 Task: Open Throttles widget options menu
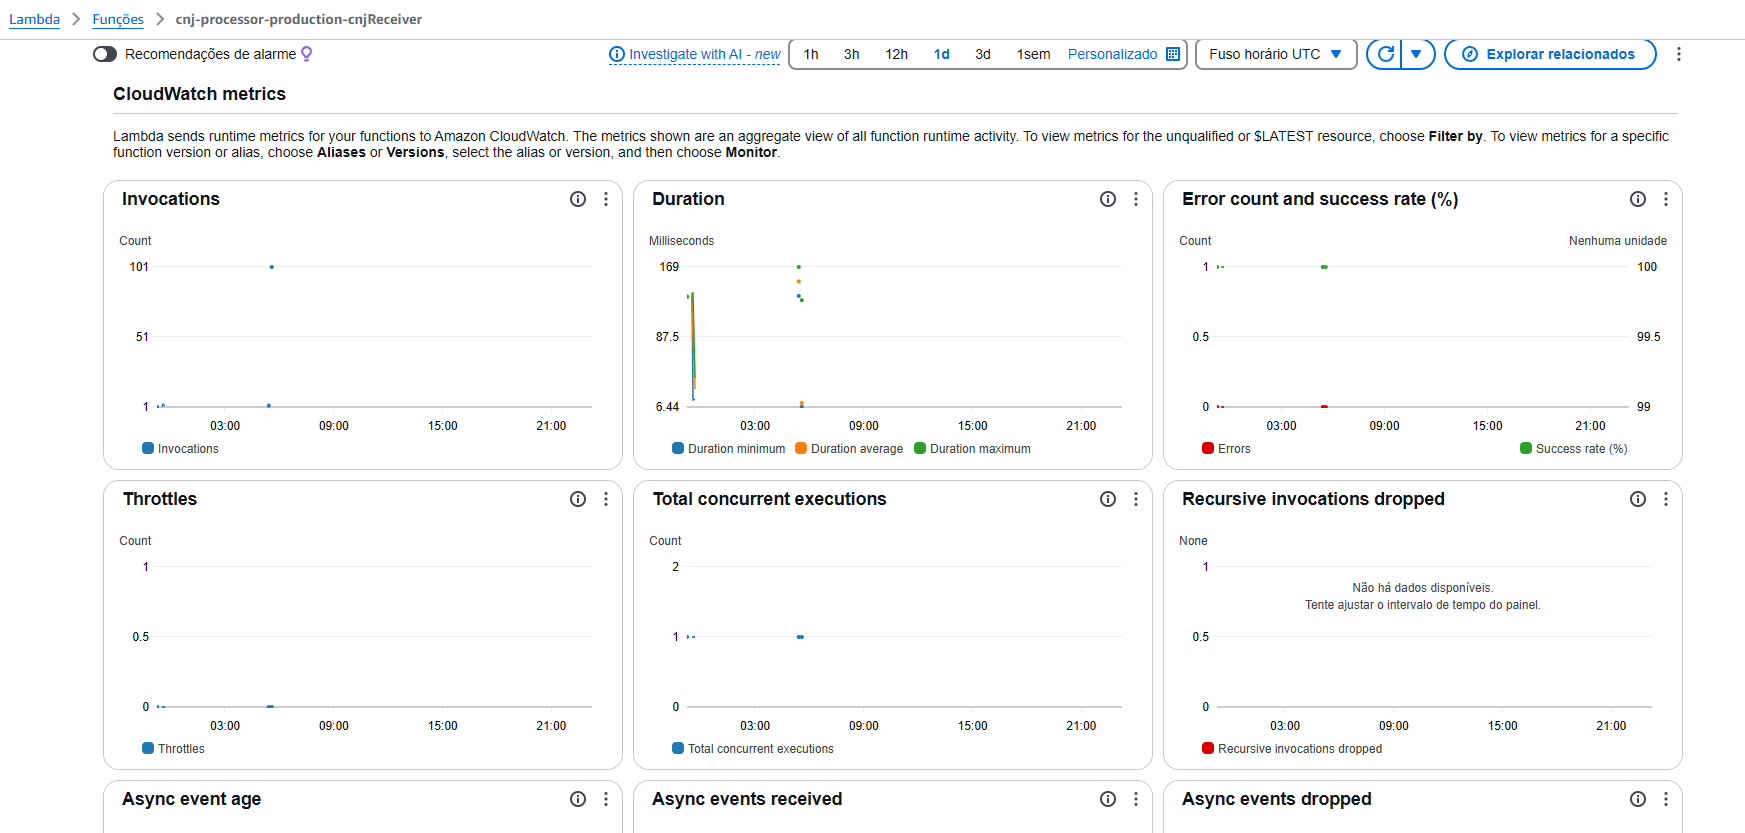click(606, 499)
